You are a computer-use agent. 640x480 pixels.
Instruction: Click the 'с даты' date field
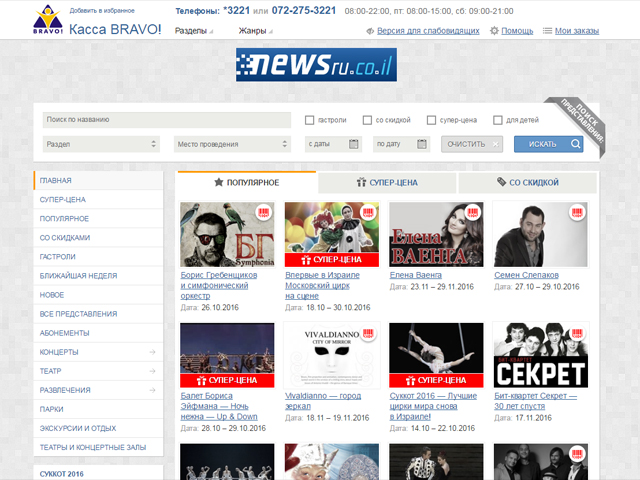click(333, 144)
